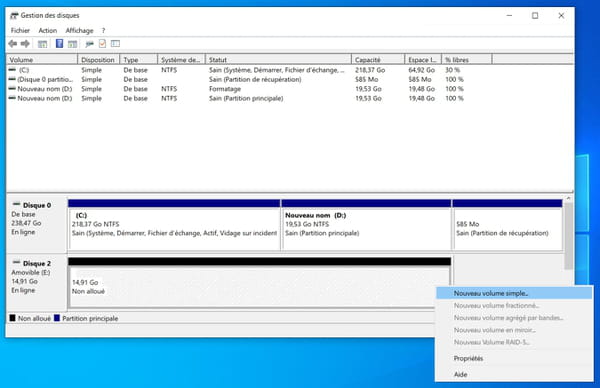Open Propriétés from the context menu
This screenshot has width=600, height=388.
tap(514, 359)
